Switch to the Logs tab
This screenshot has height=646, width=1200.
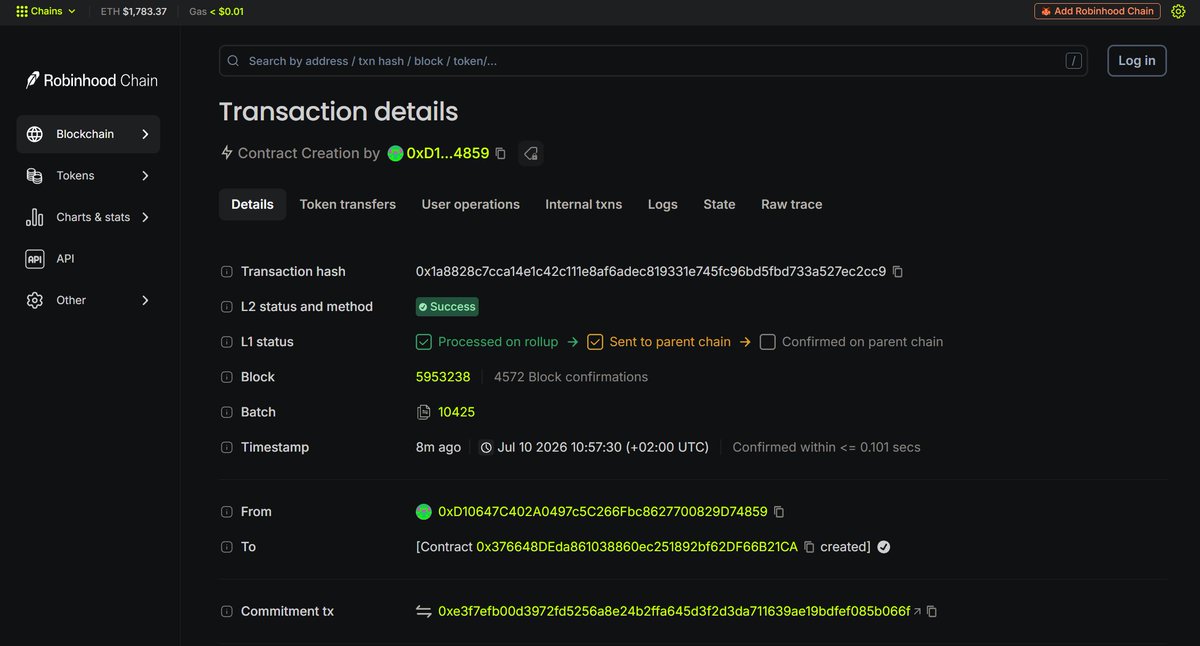point(663,204)
